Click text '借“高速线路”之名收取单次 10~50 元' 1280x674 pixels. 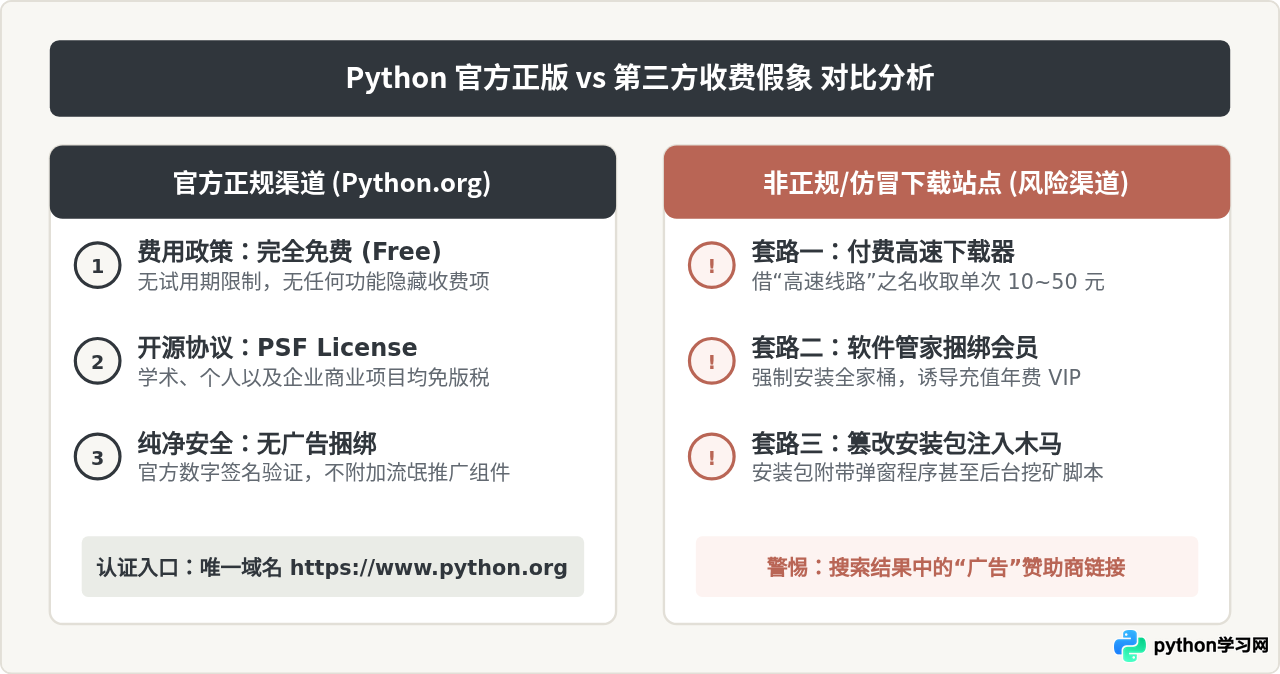(x=928, y=282)
